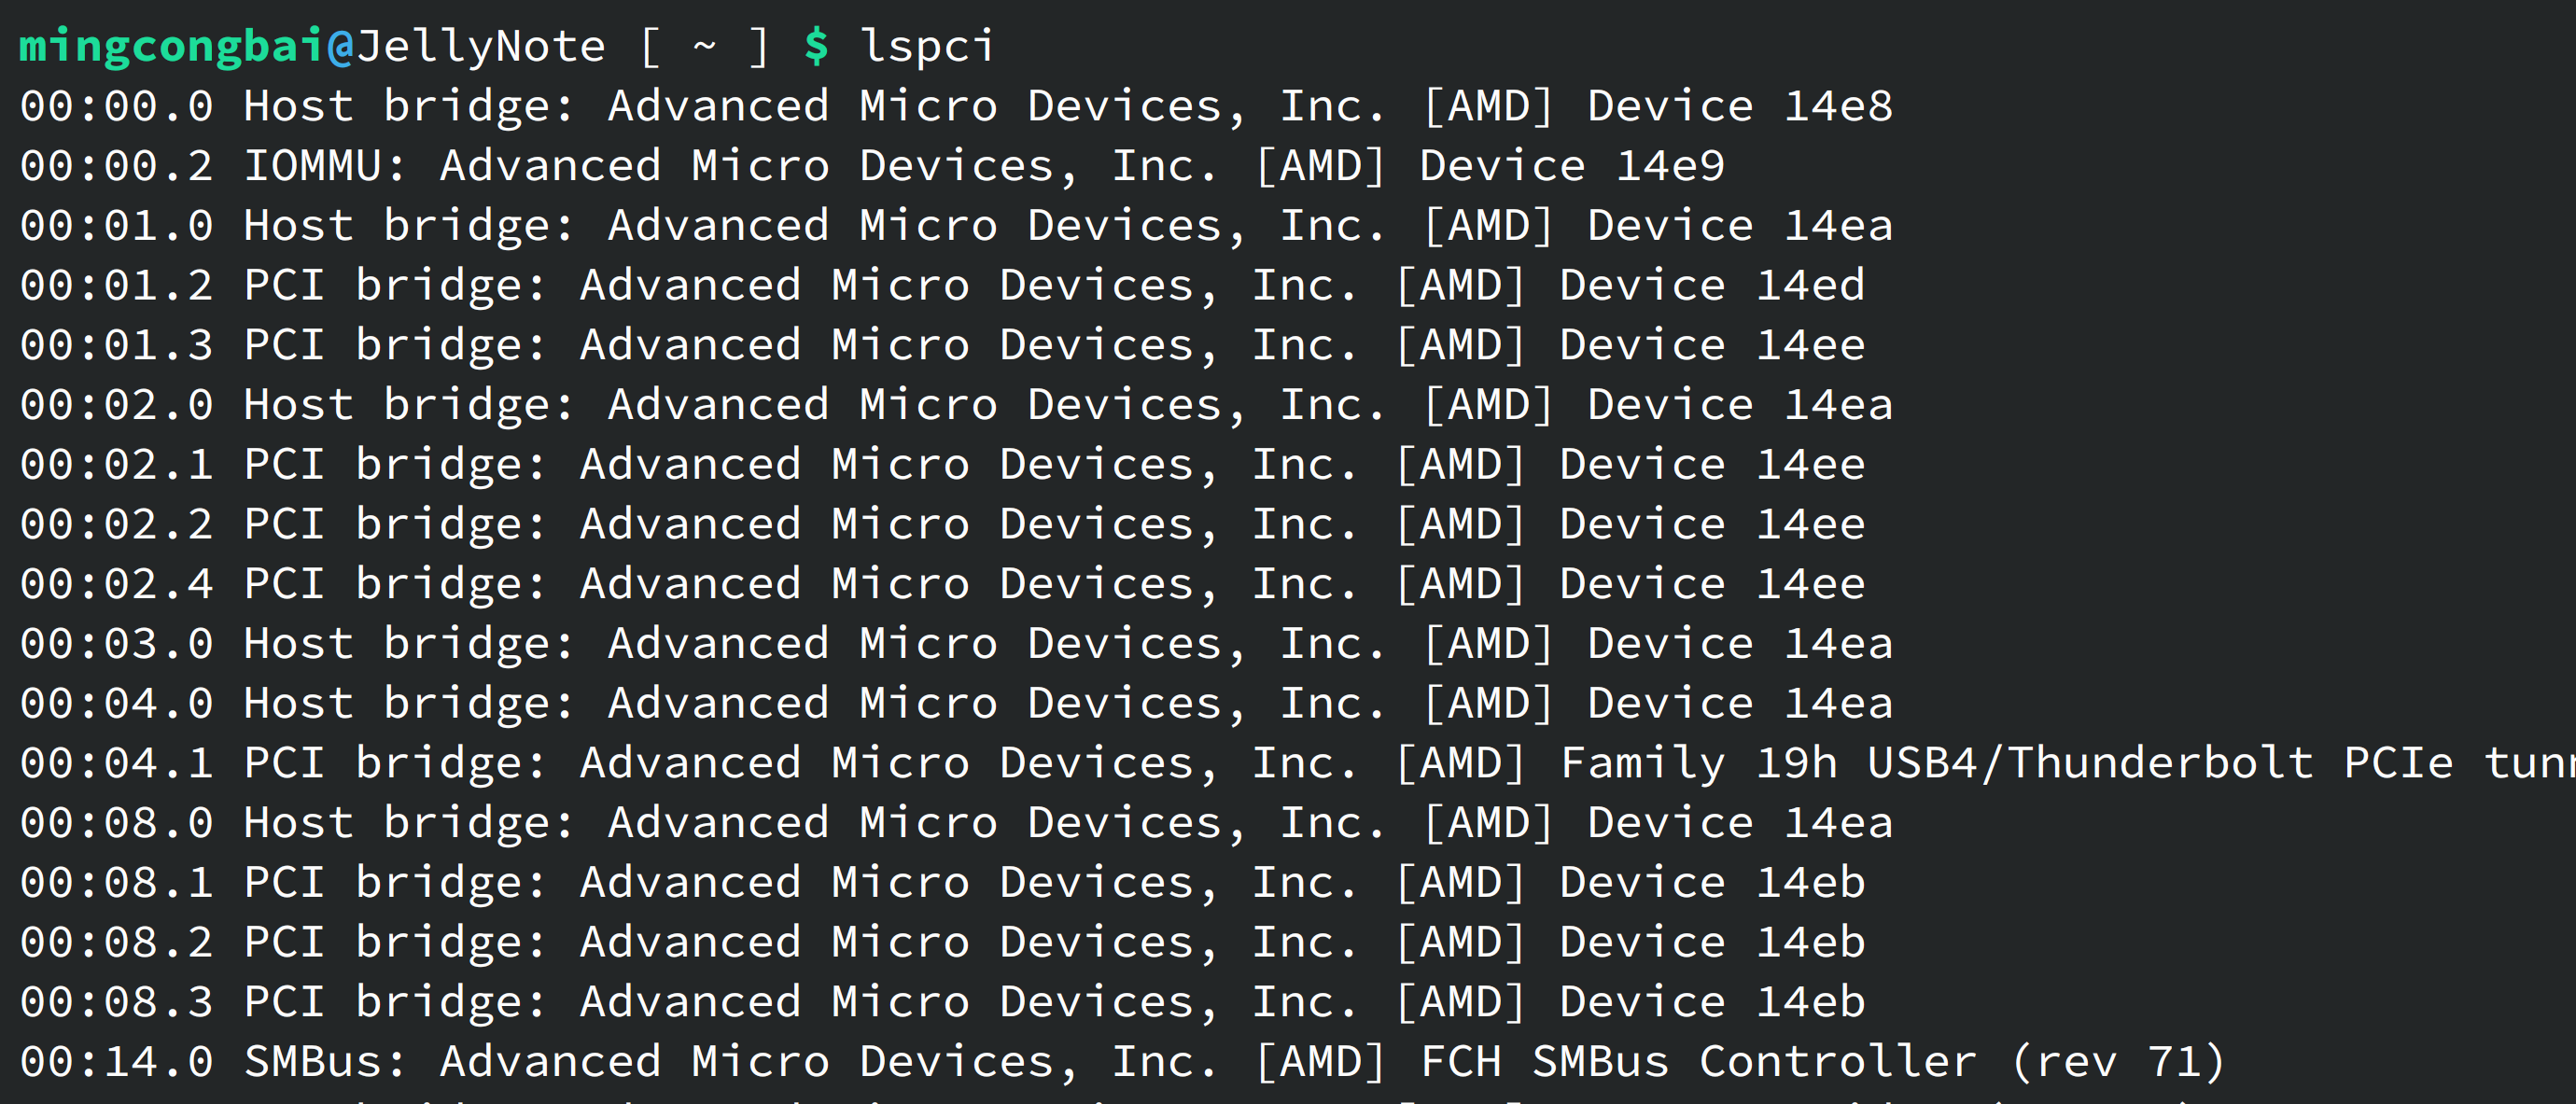This screenshot has width=2576, height=1104.
Task: Click device ID 14e8 on first line
Action: point(1838,106)
